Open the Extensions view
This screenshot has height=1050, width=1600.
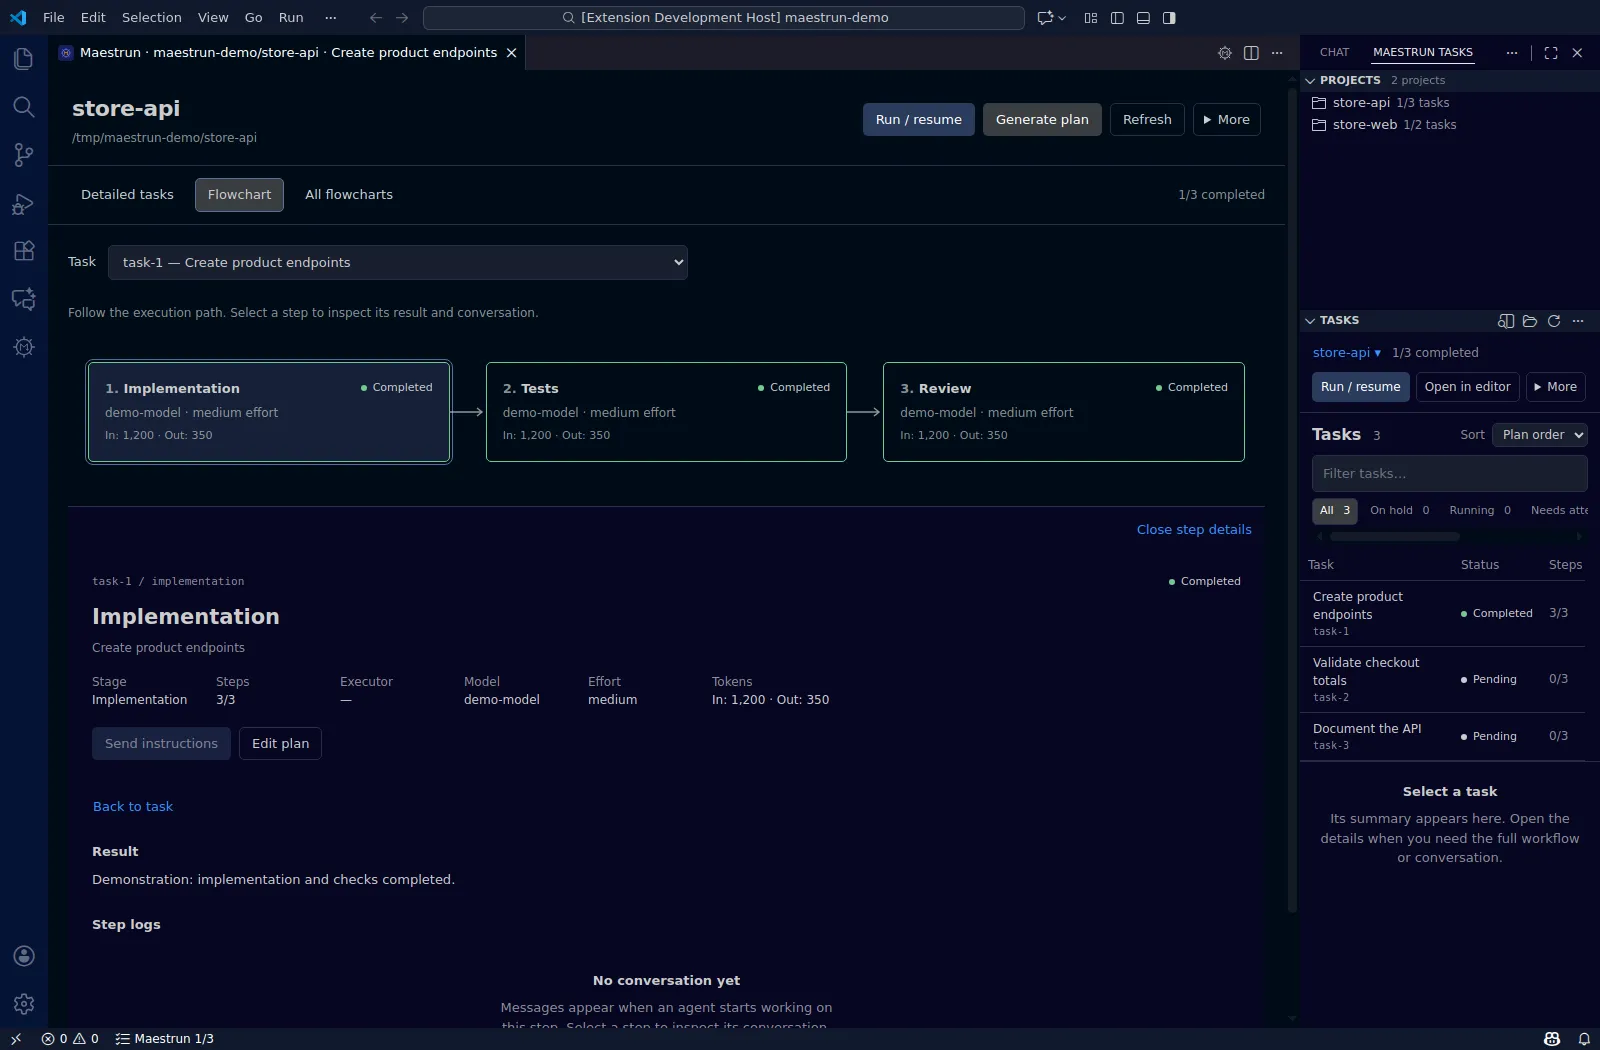click(24, 251)
